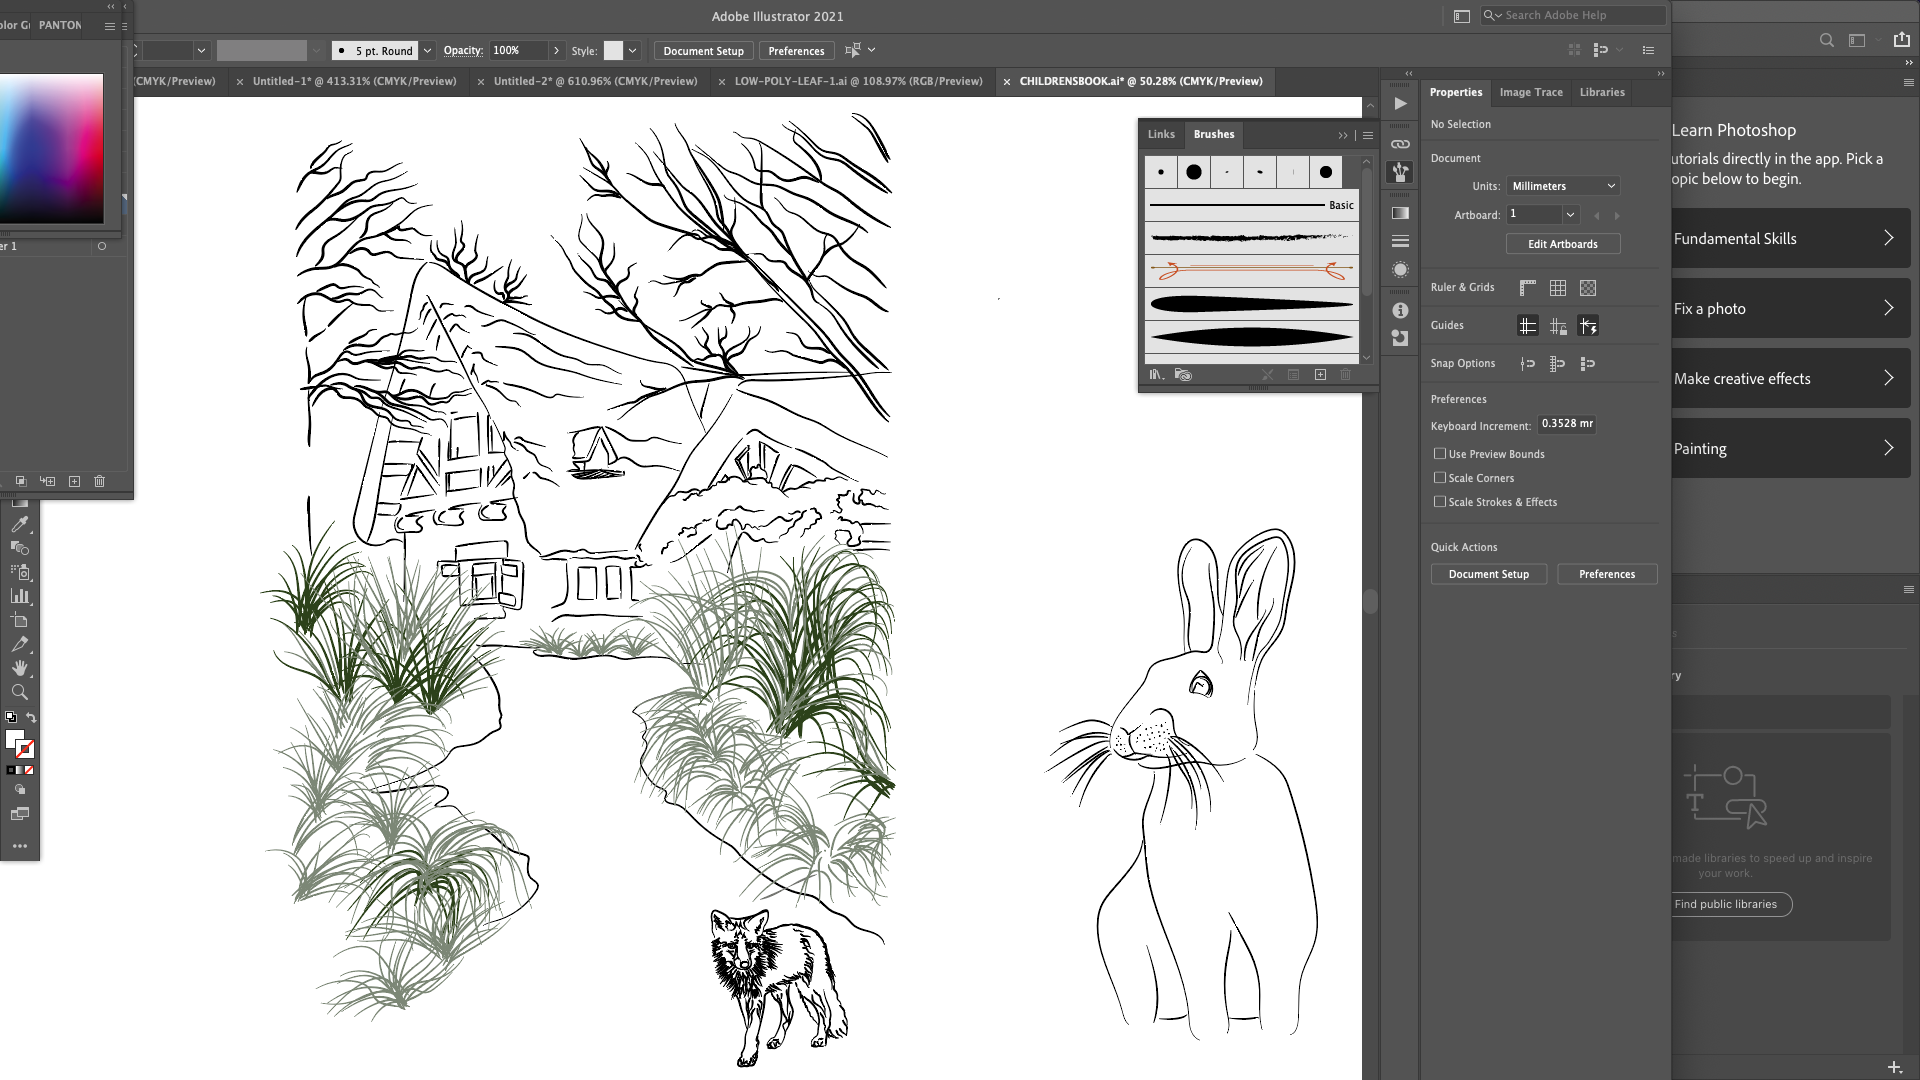The height and width of the screenshot is (1080, 1920).
Task: Show the grid icon in Ruler & Grids
Action: click(1558, 288)
